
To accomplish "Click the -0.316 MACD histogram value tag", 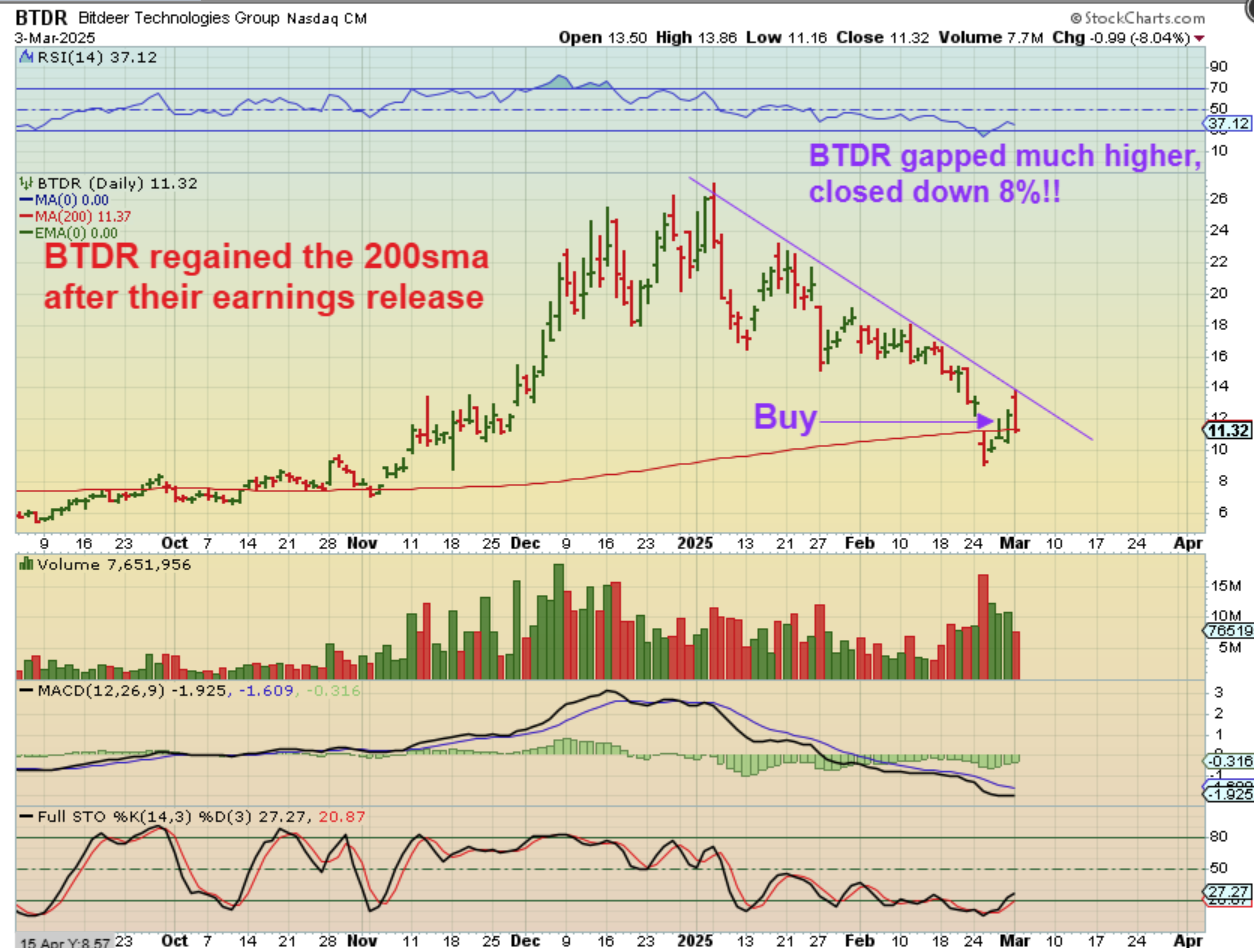I will click(1229, 762).
